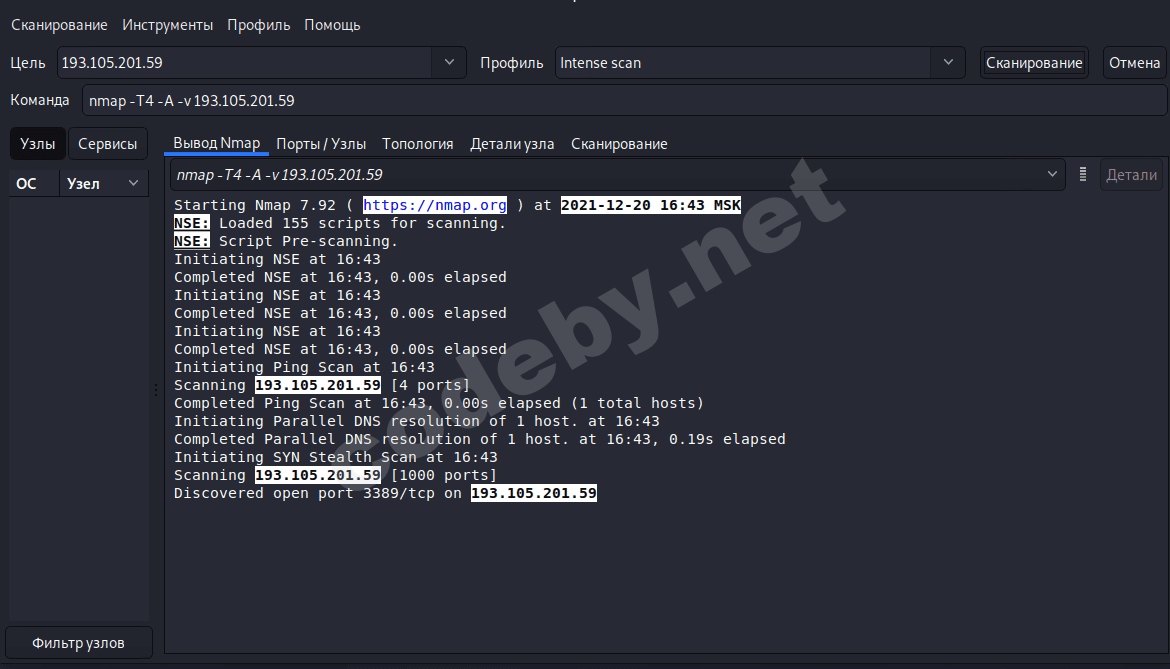Viewport: 1170px width, 669px height.
Task: Open the Цель target dropdown
Action: (x=449, y=62)
